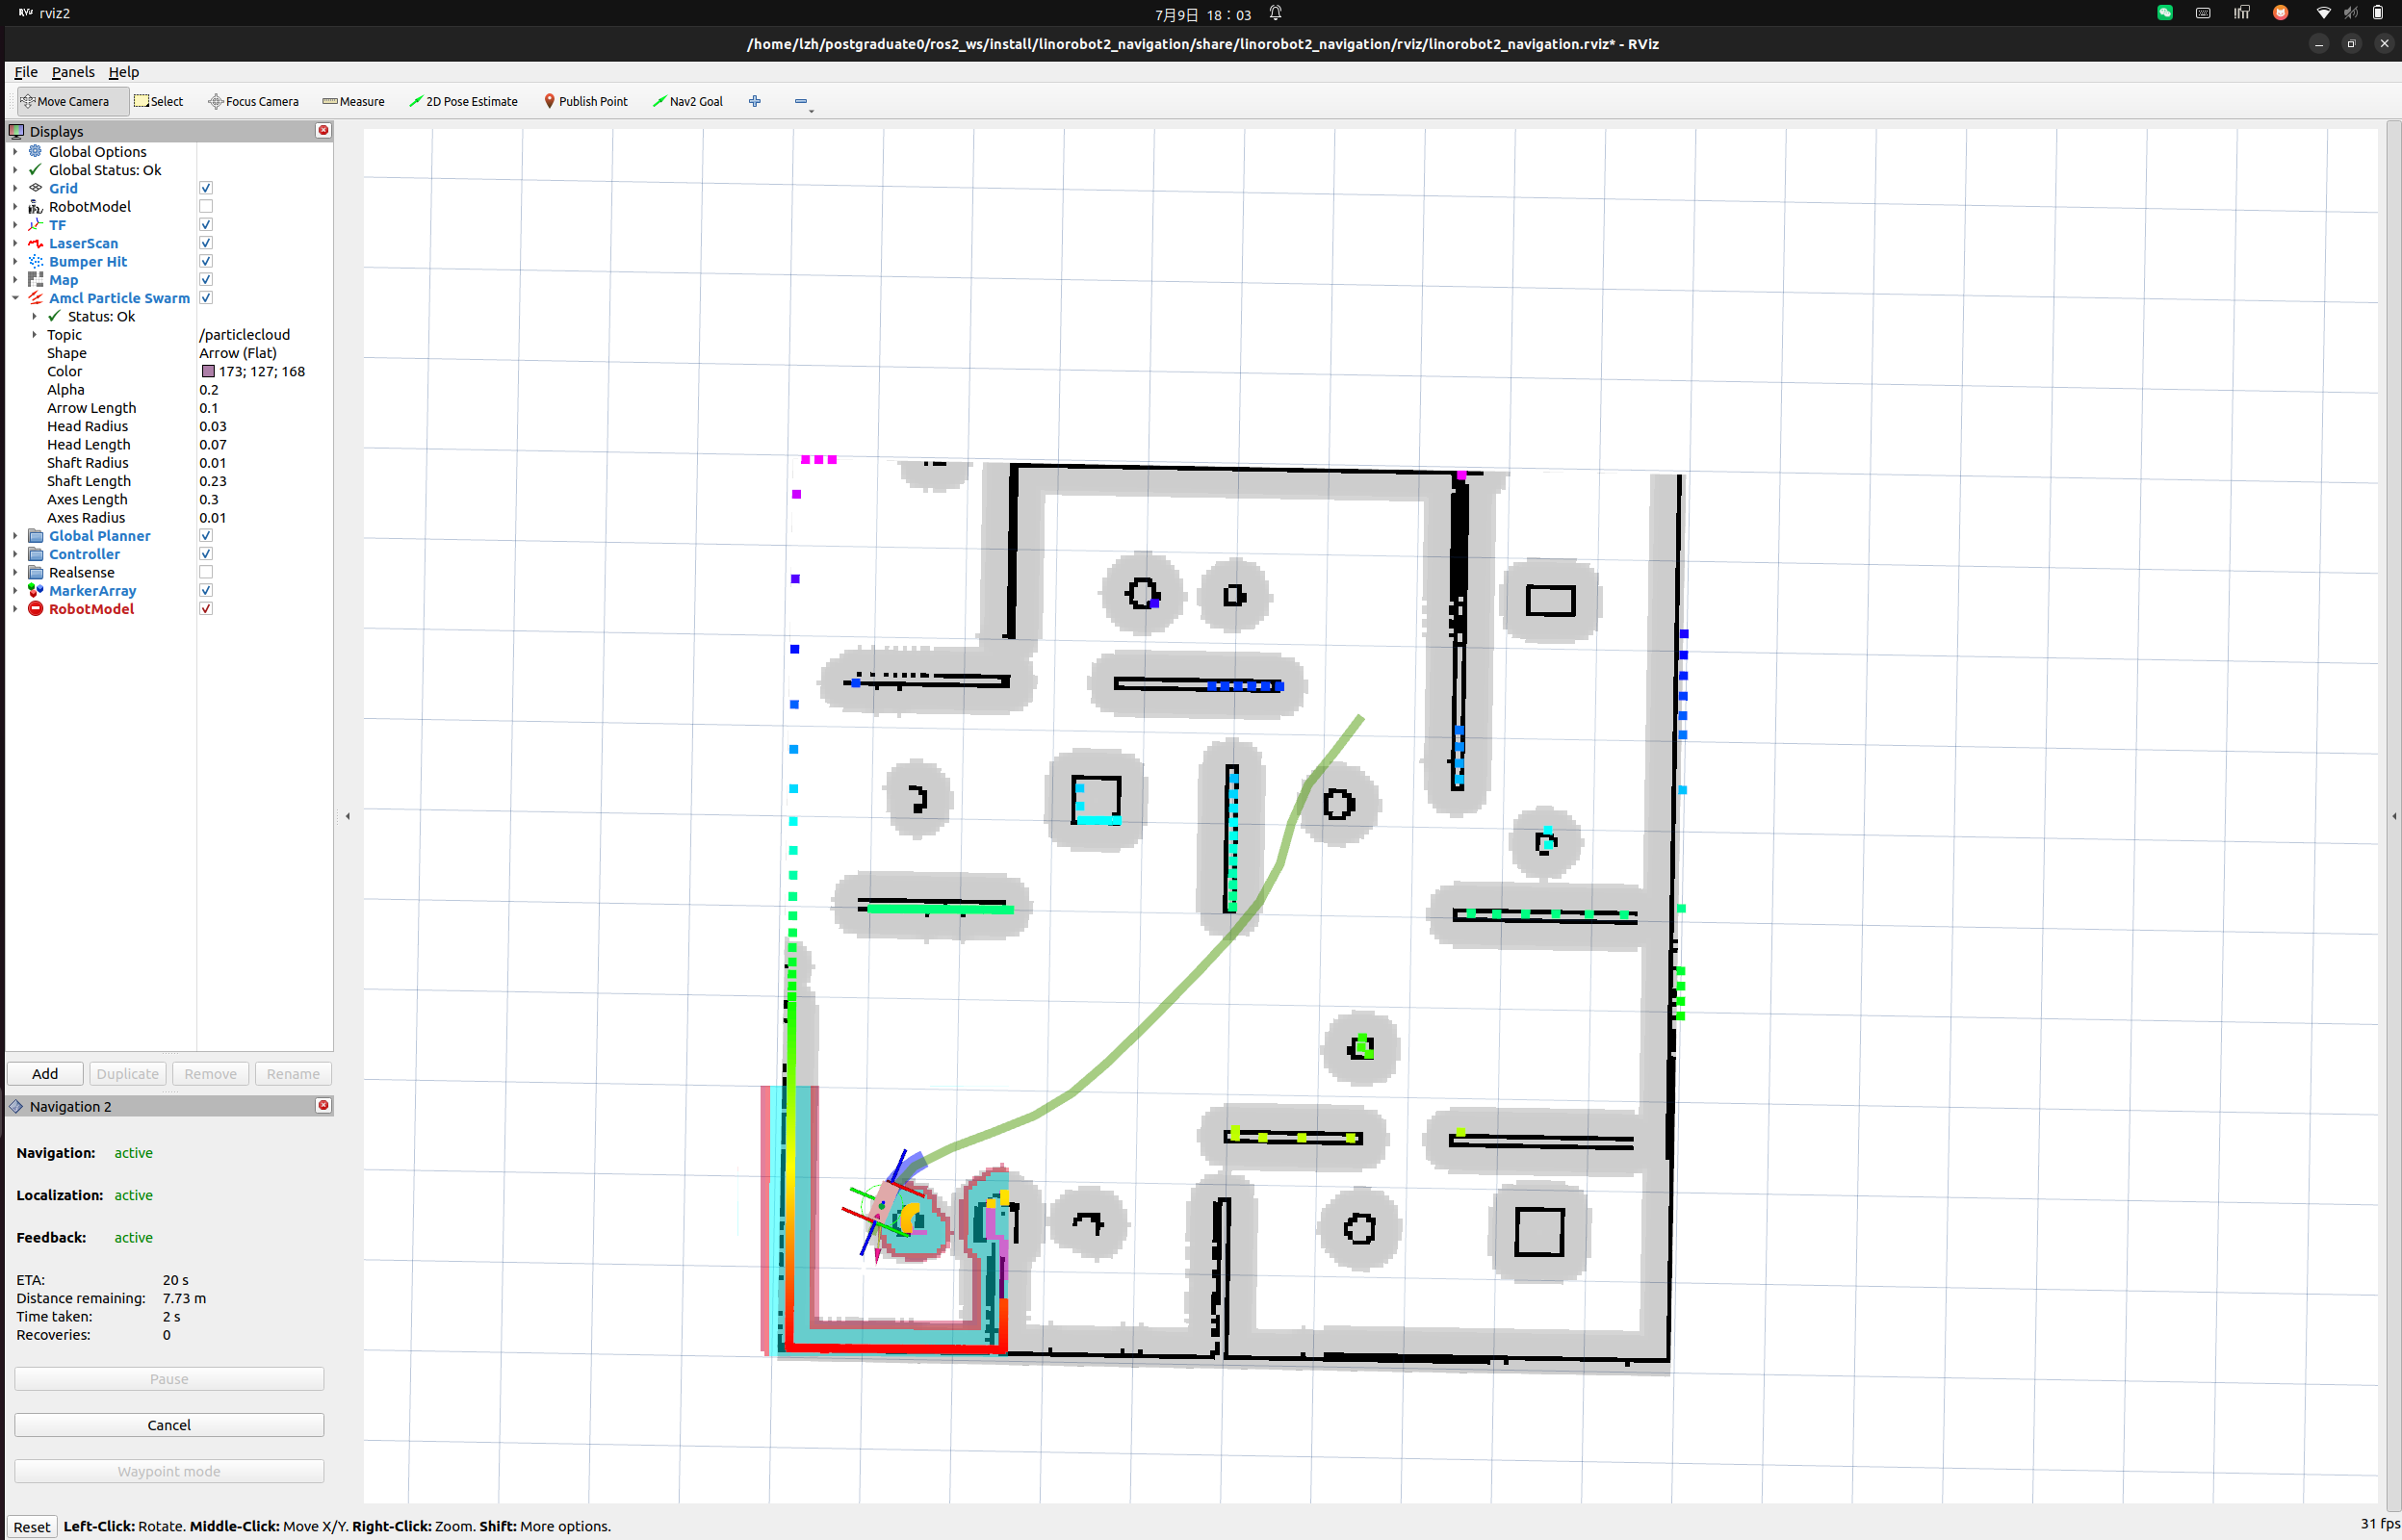Toggle the Global Planner checkbox
The height and width of the screenshot is (1540, 2402).
206,536
